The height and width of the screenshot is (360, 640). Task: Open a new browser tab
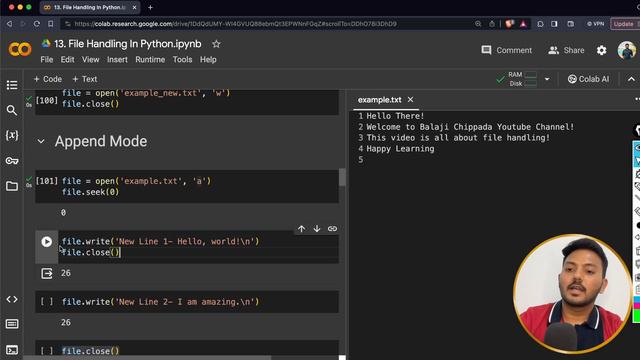click(150, 7)
